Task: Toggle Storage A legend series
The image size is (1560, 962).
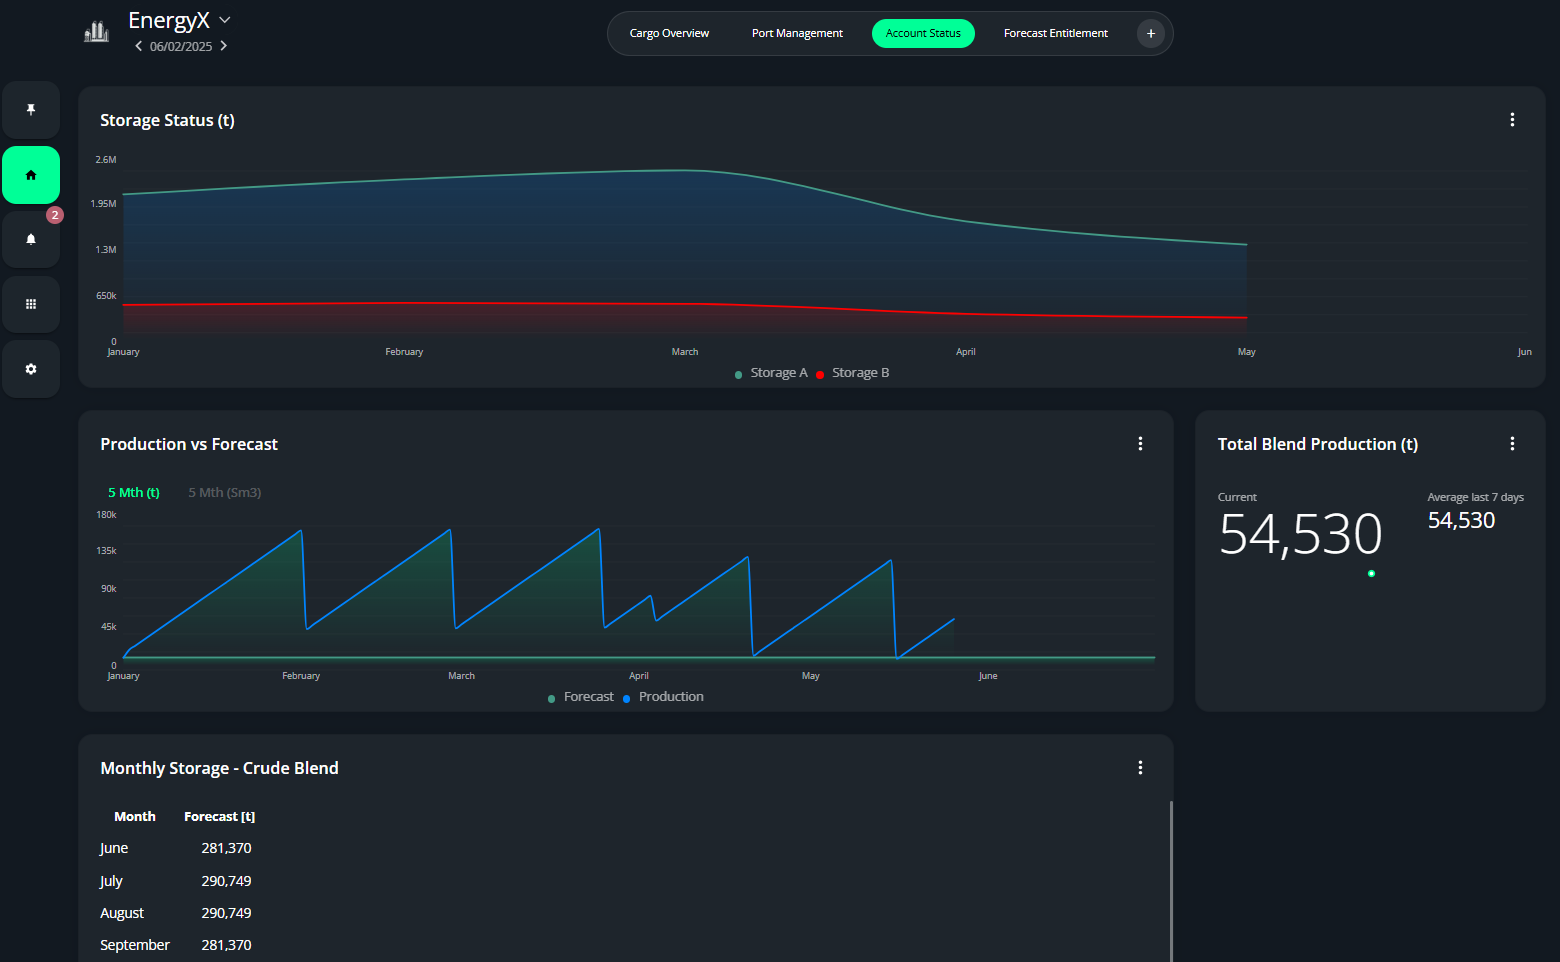Action: pyautogui.click(x=771, y=373)
